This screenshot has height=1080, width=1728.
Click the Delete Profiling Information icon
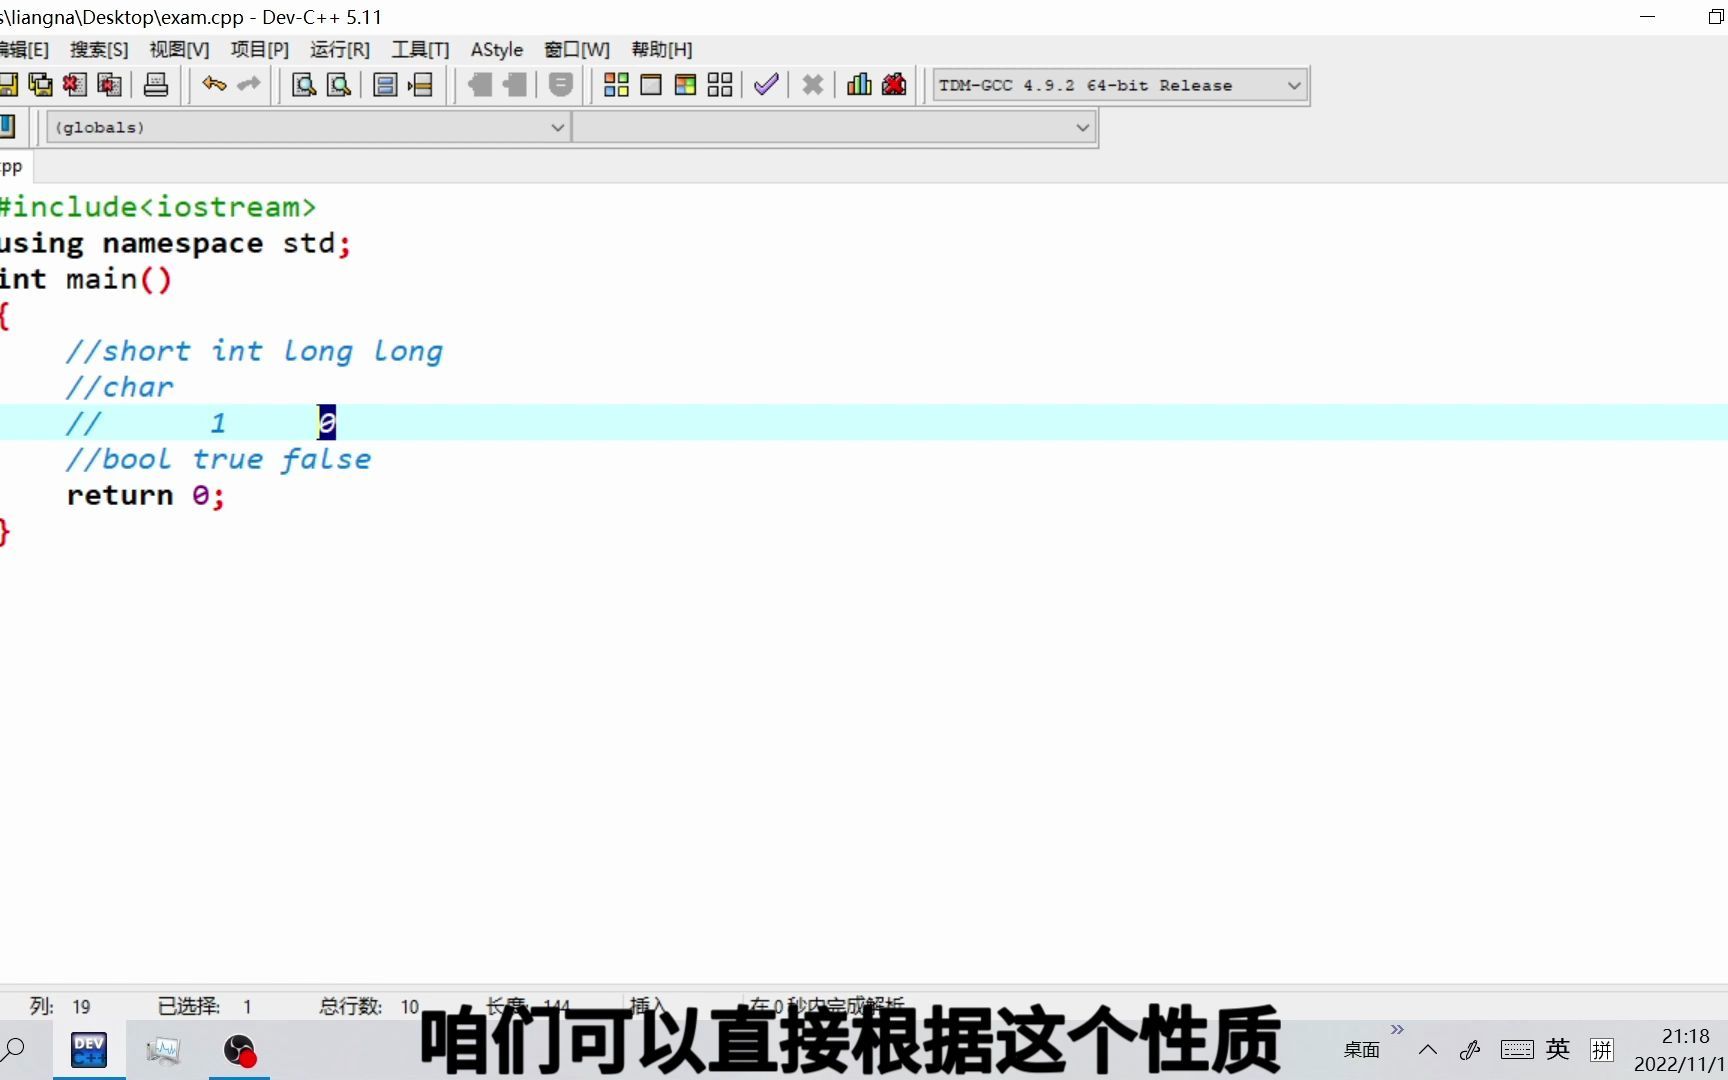click(x=894, y=85)
